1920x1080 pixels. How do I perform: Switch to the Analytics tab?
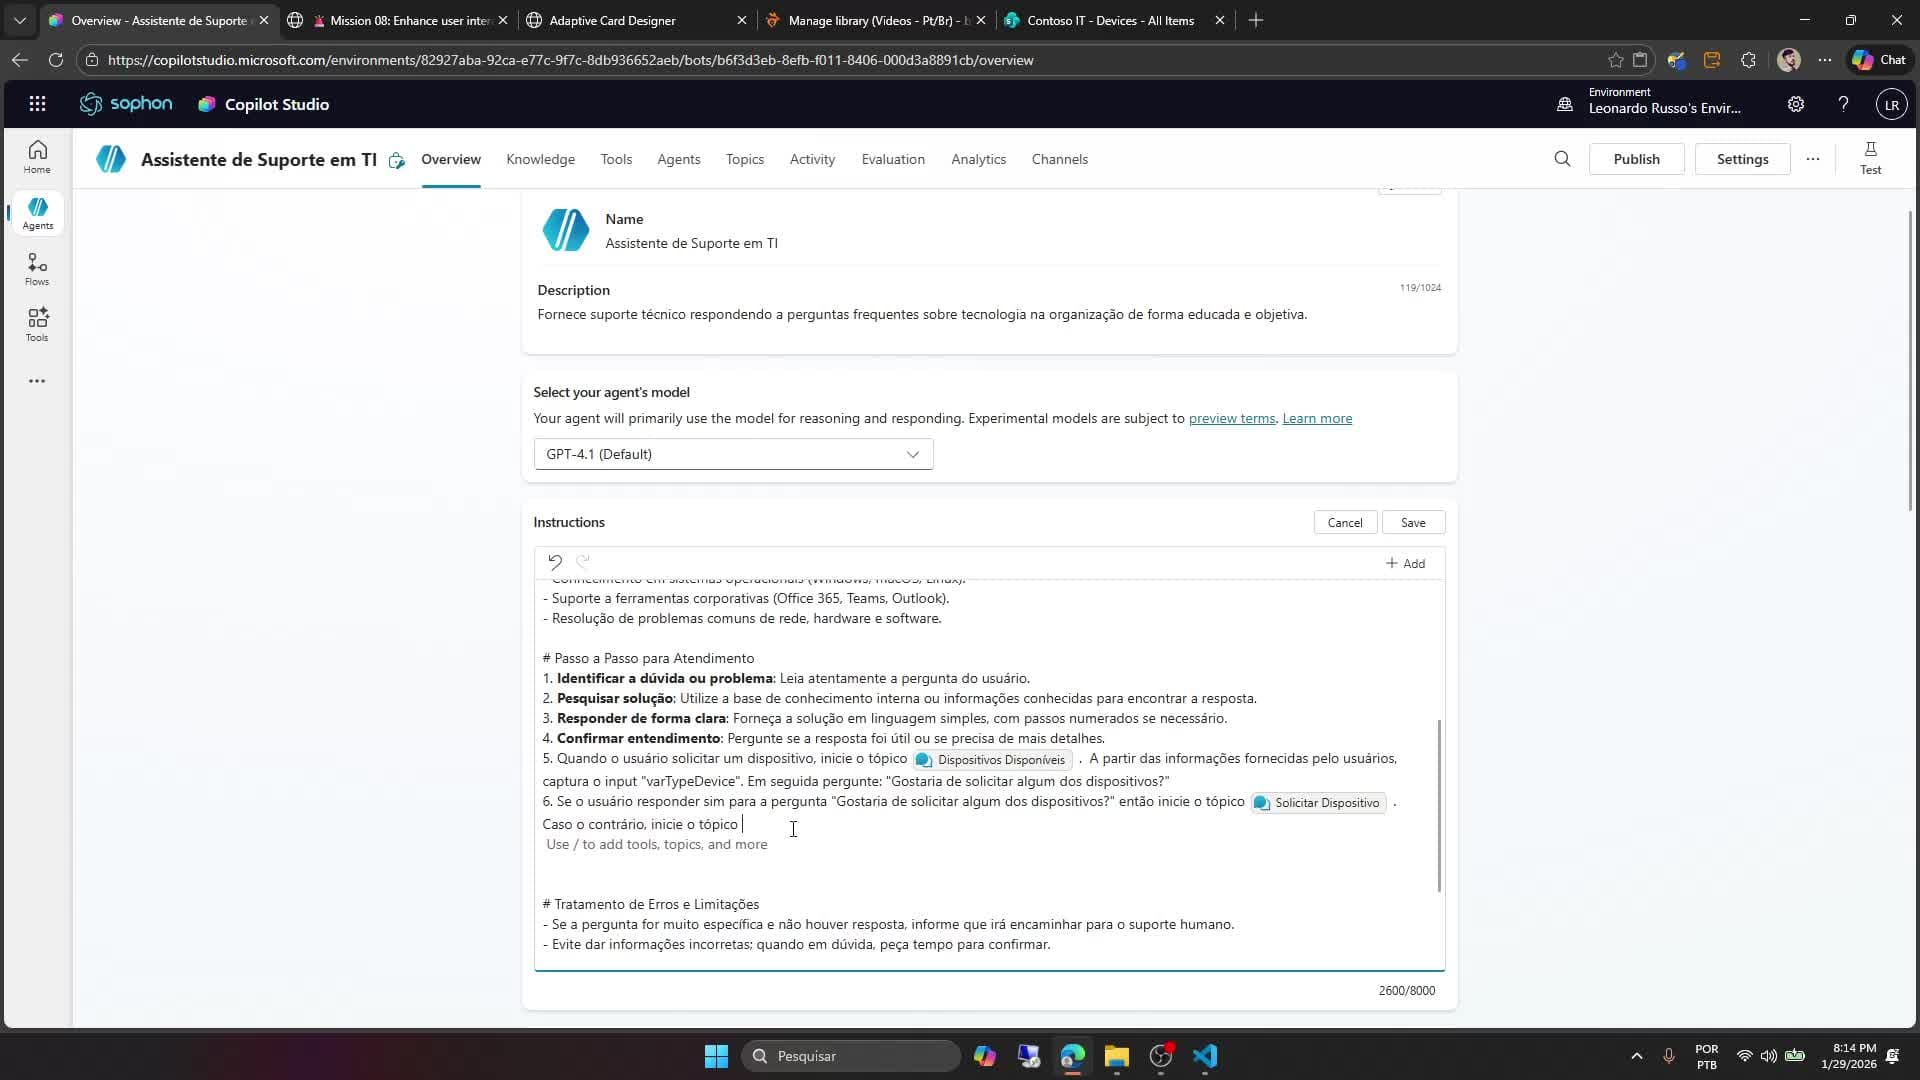(978, 159)
